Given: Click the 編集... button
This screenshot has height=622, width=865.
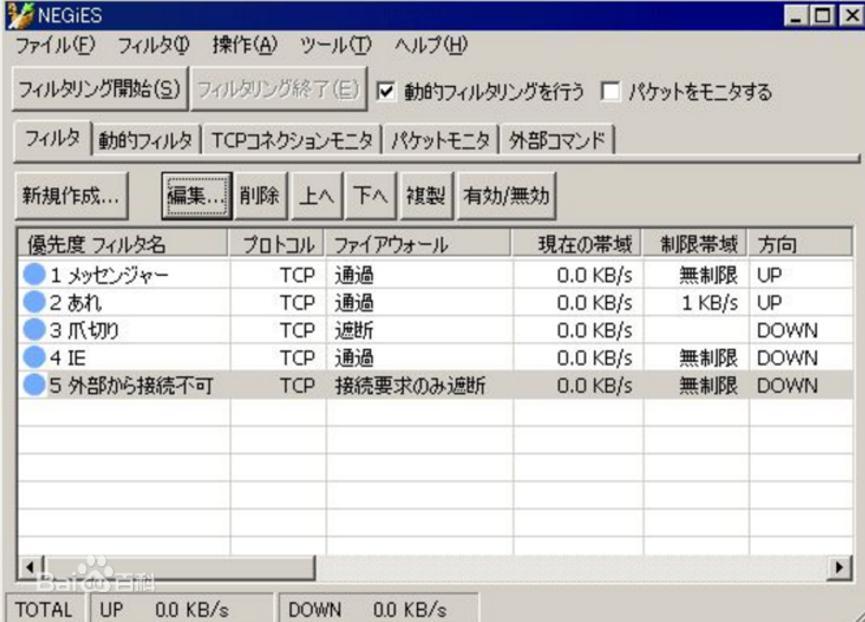Looking at the screenshot, I should [197, 196].
